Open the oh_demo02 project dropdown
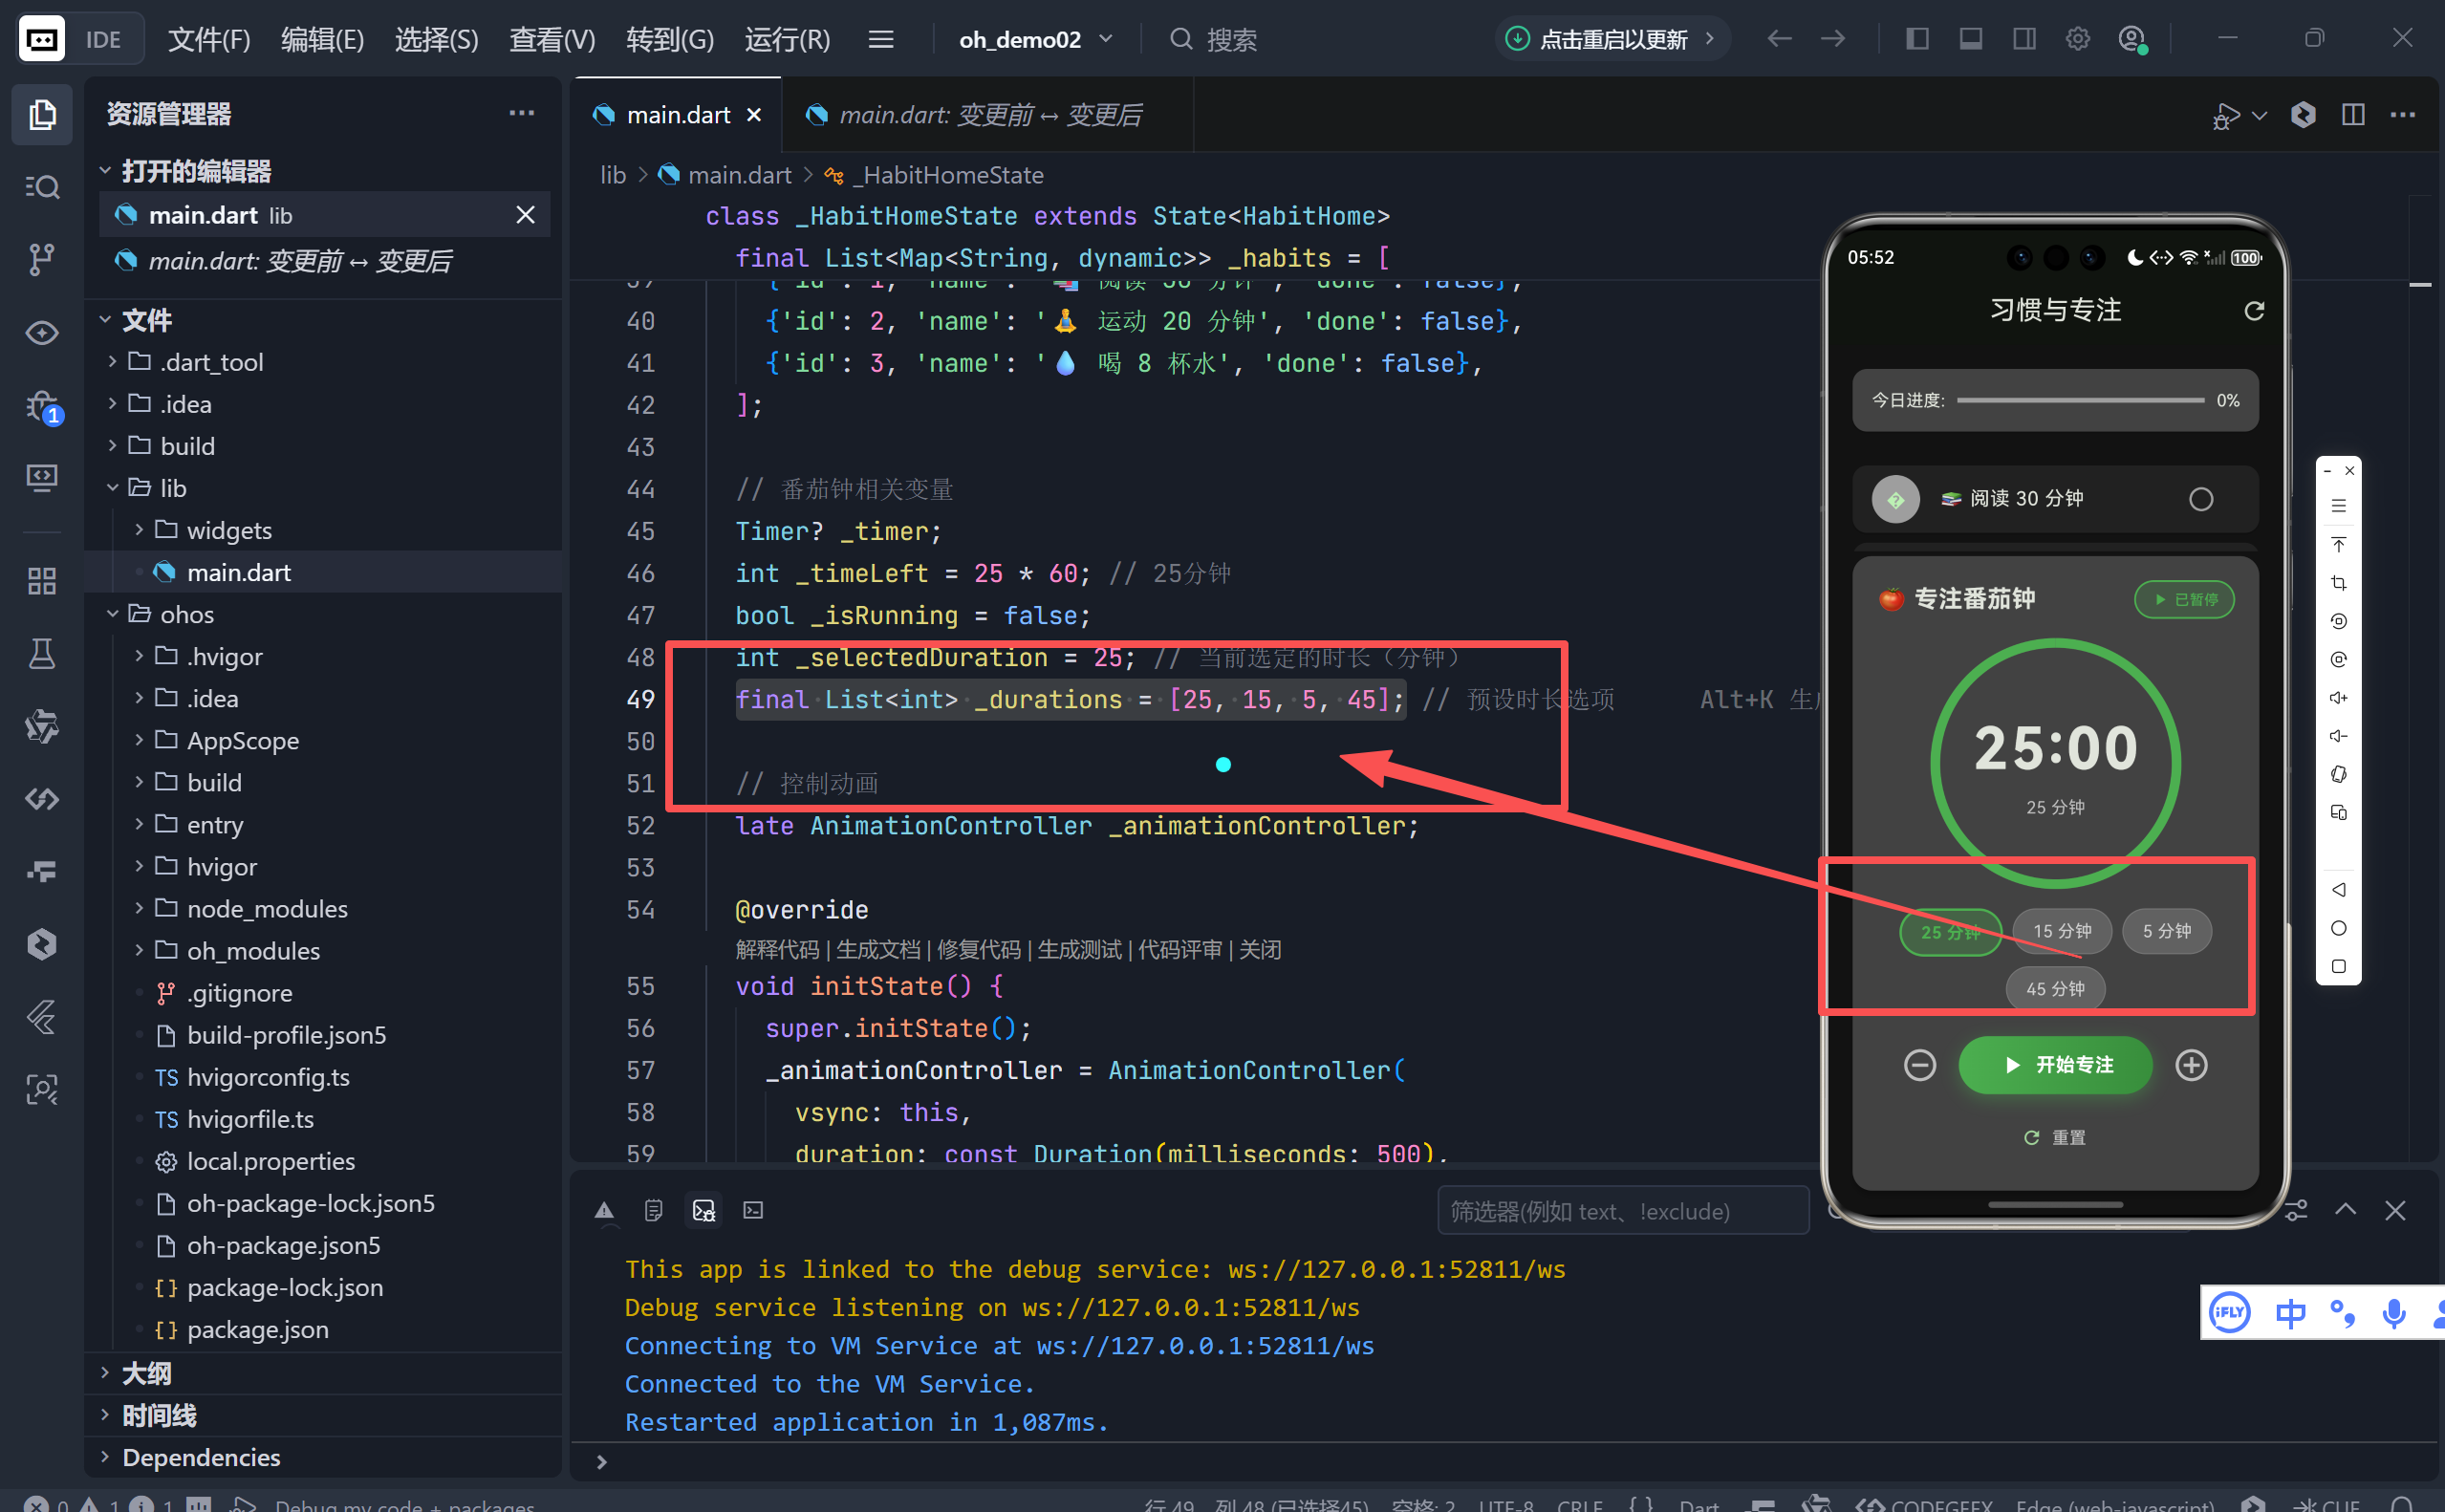 pyautogui.click(x=1035, y=39)
